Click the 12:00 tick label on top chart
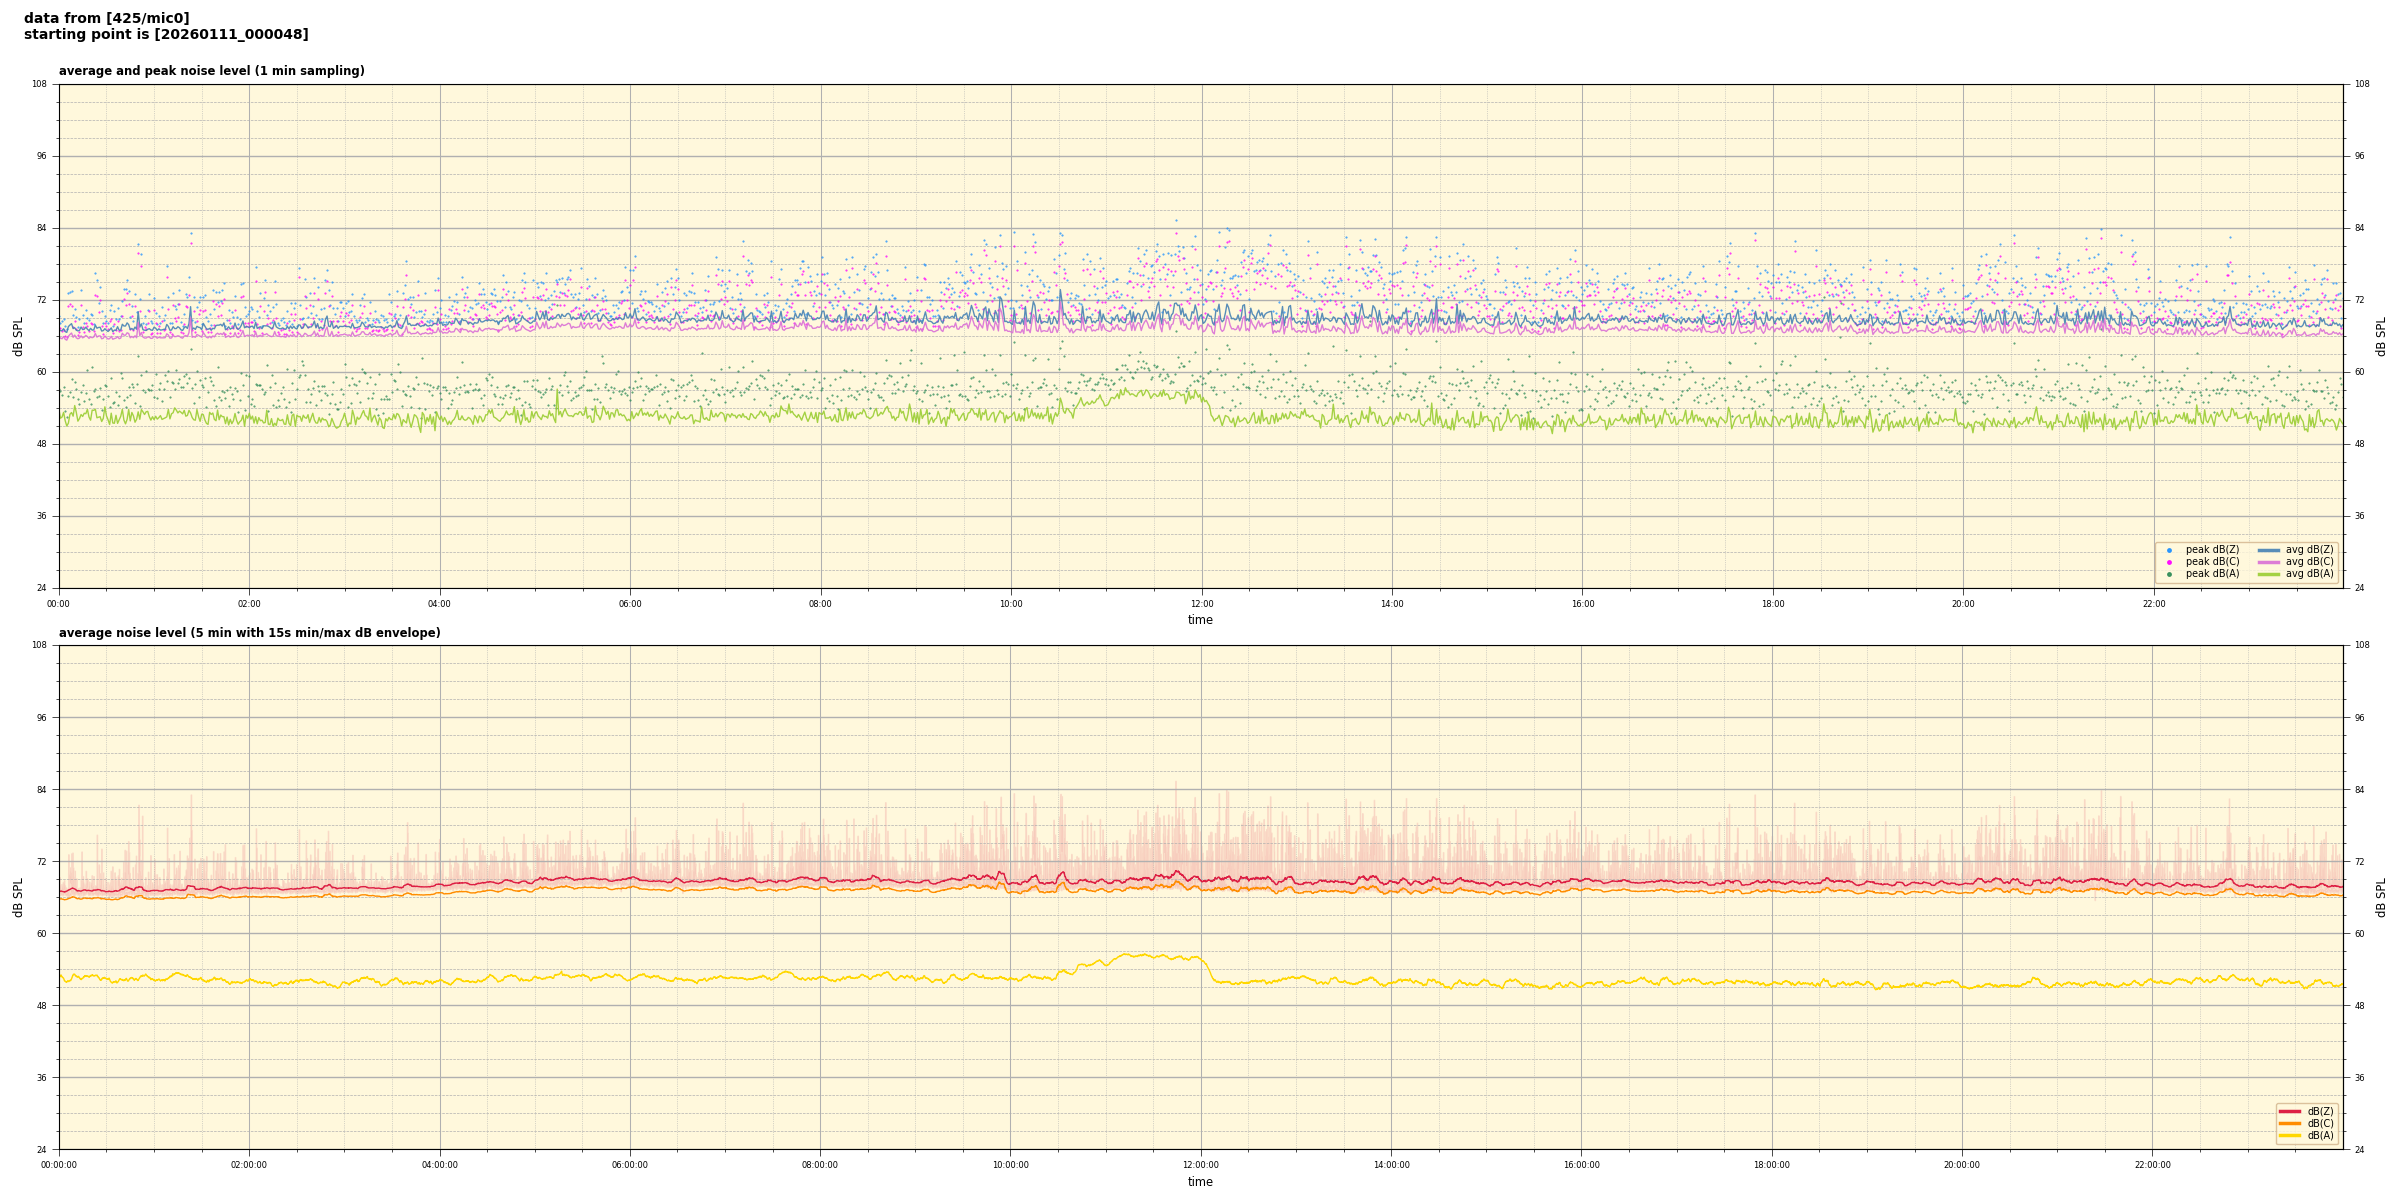The height and width of the screenshot is (1200, 2400). (1201, 604)
